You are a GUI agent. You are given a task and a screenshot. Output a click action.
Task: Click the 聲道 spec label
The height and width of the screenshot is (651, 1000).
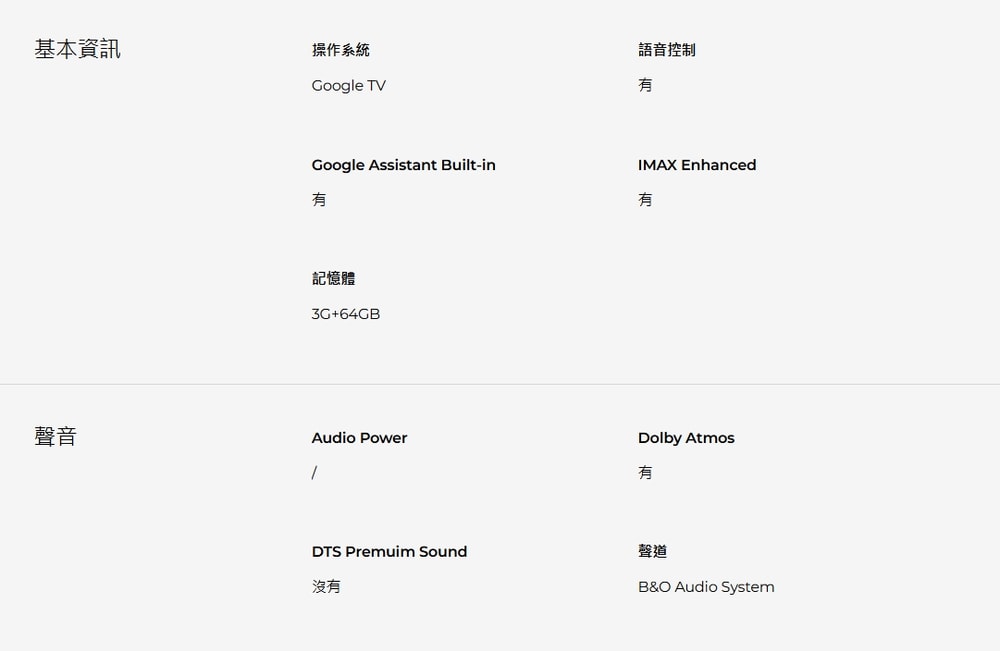(652, 552)
